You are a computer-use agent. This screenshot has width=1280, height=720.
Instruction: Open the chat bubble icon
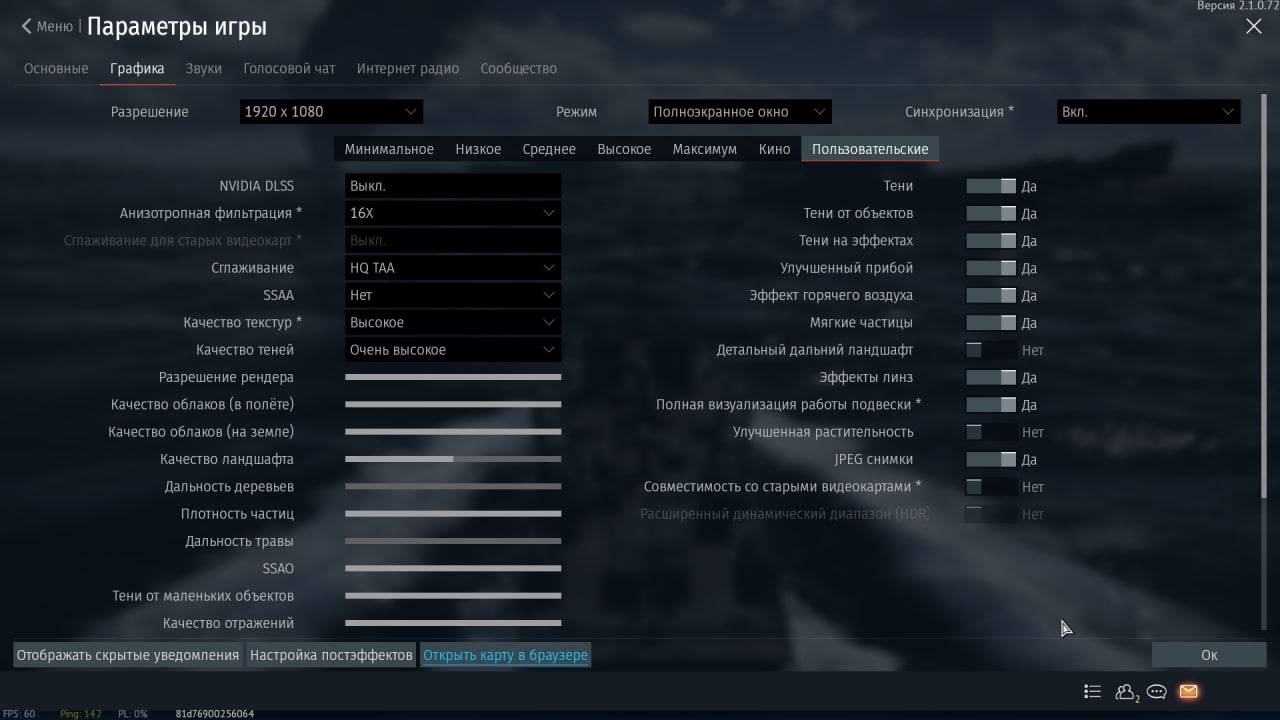1157,691
